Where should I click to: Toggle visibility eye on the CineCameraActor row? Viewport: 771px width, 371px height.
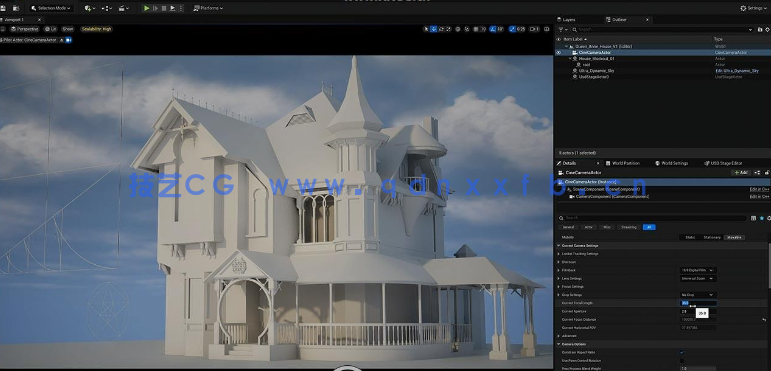(x=558, y=52)
